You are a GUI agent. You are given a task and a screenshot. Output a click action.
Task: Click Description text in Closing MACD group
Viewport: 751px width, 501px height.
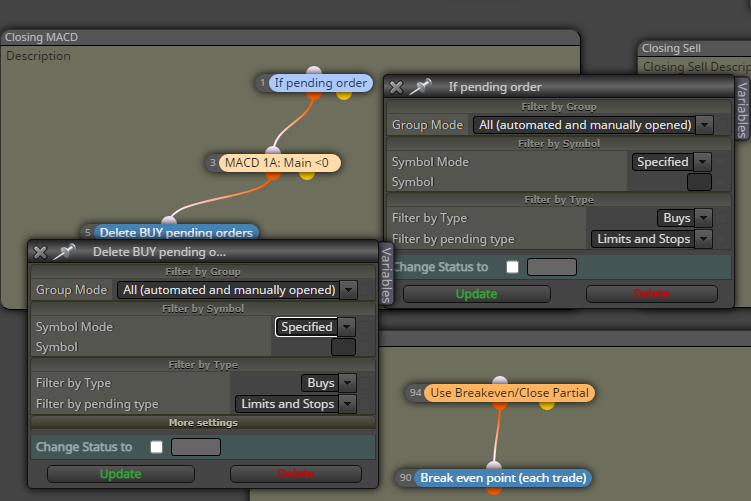tap(38, 56)
